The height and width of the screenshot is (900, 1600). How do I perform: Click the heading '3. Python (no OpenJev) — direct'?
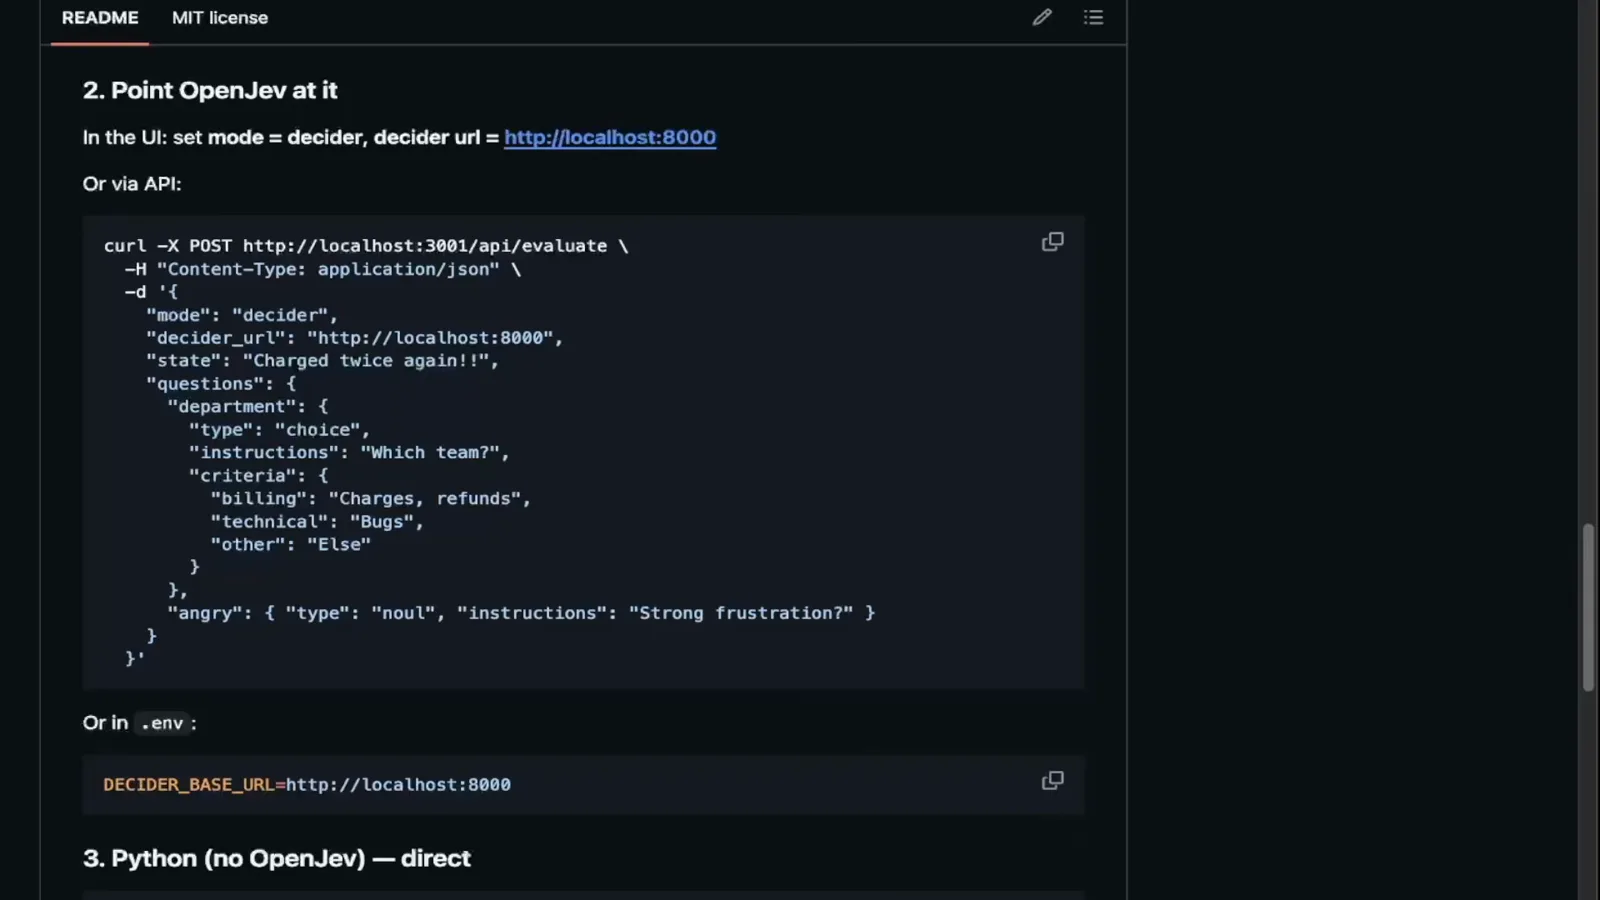[277, 858]
